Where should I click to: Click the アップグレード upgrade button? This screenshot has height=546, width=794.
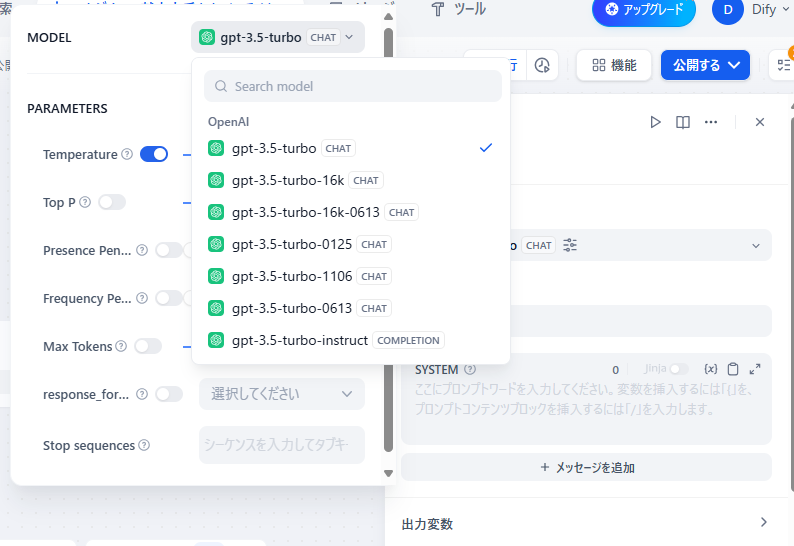(x=644, y=10)
